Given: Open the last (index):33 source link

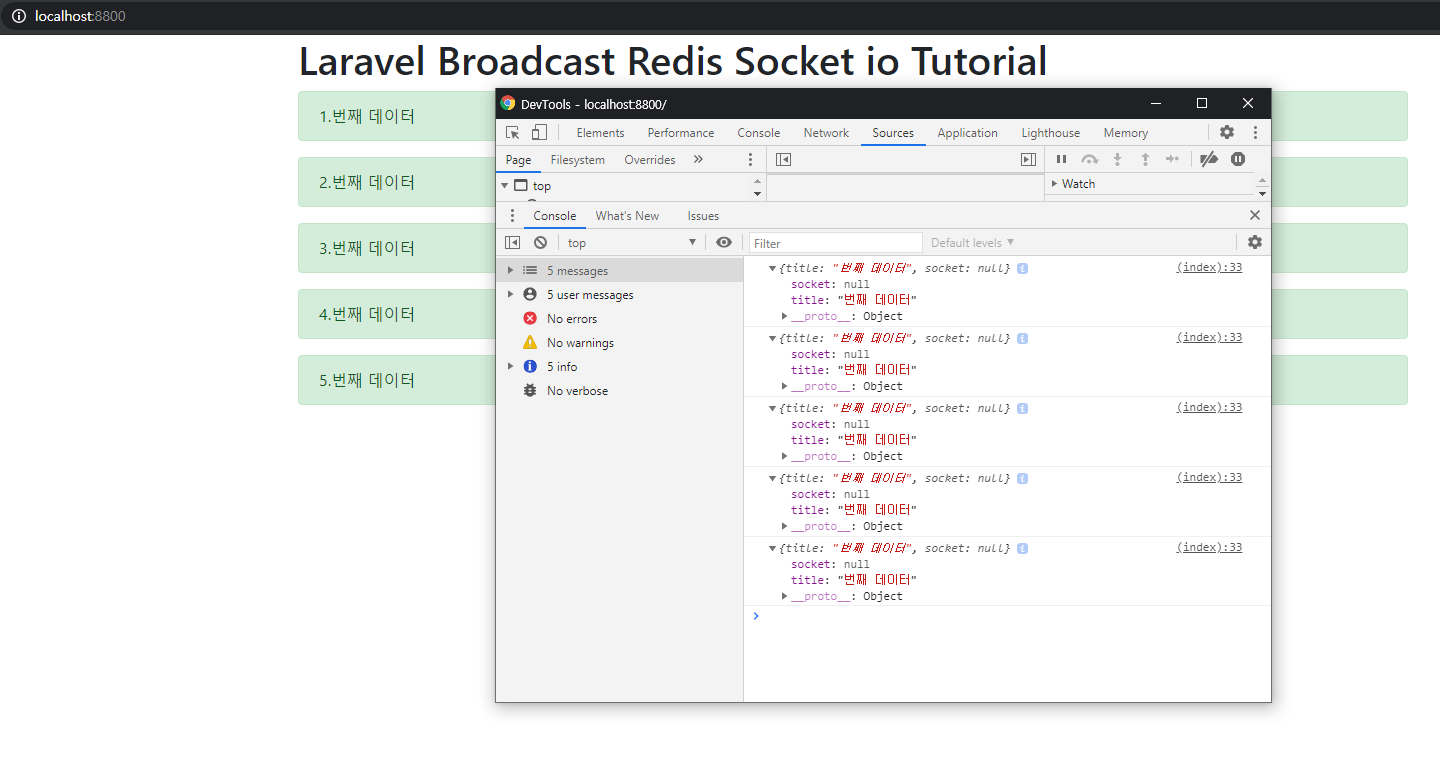Looking at the screenshot, I should 1209,547.
